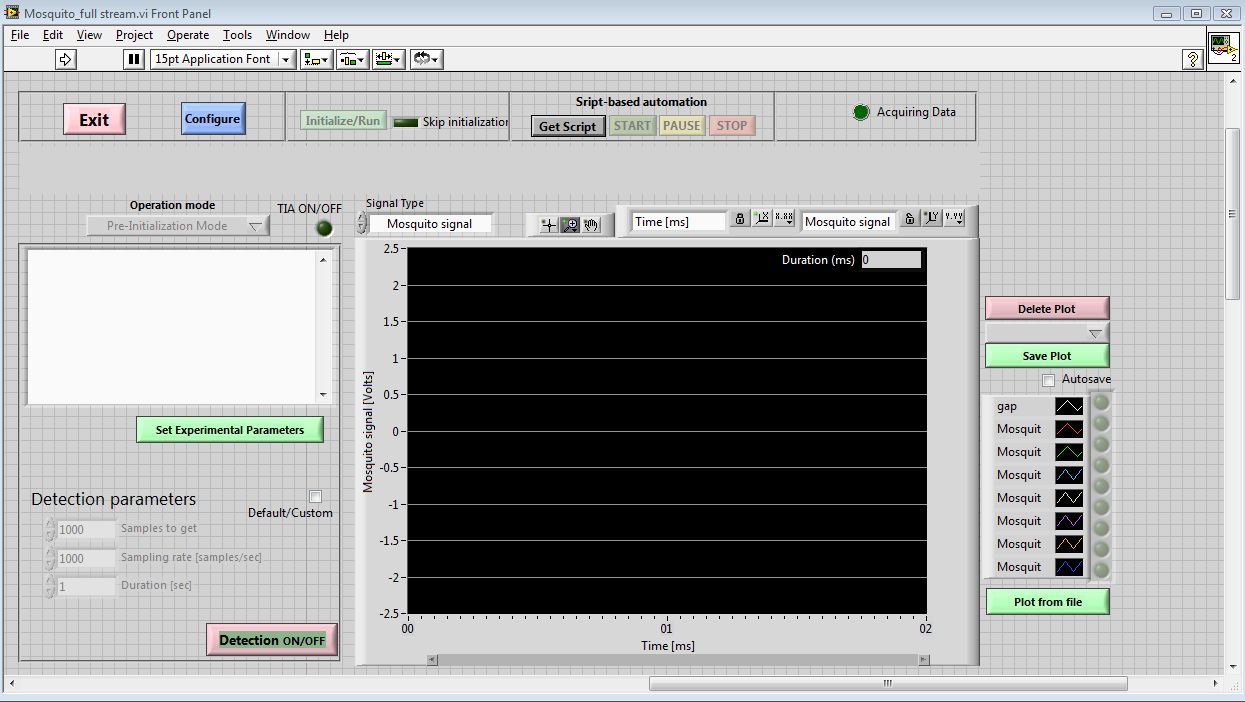1245x702 pixels.
Task: Click the Delete Plot button
Action: click(x=1047, y=309)
